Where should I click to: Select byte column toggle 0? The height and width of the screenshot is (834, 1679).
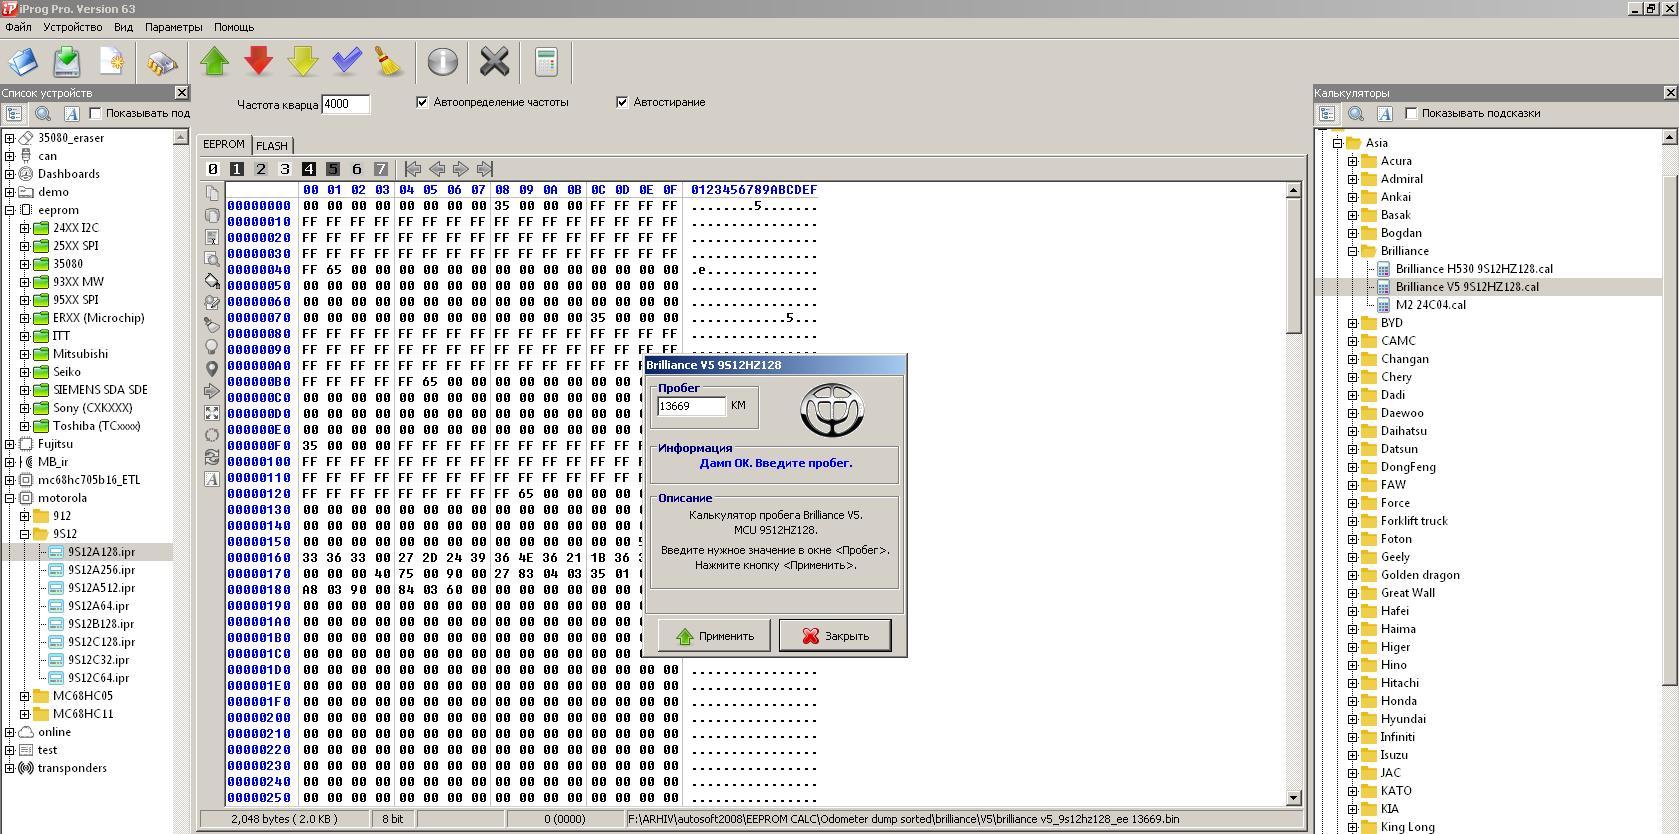pyautogui.click(x=212, y=169)
